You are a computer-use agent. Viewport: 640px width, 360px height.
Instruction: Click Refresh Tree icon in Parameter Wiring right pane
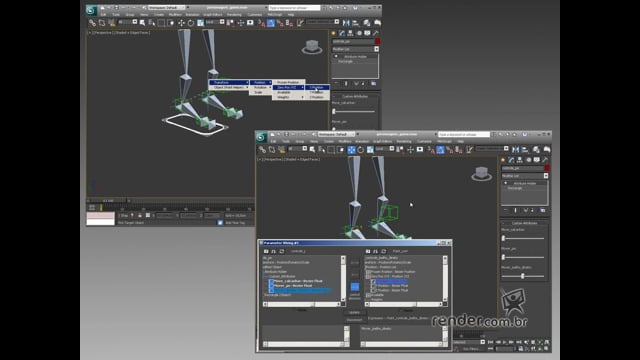(383, 251)
